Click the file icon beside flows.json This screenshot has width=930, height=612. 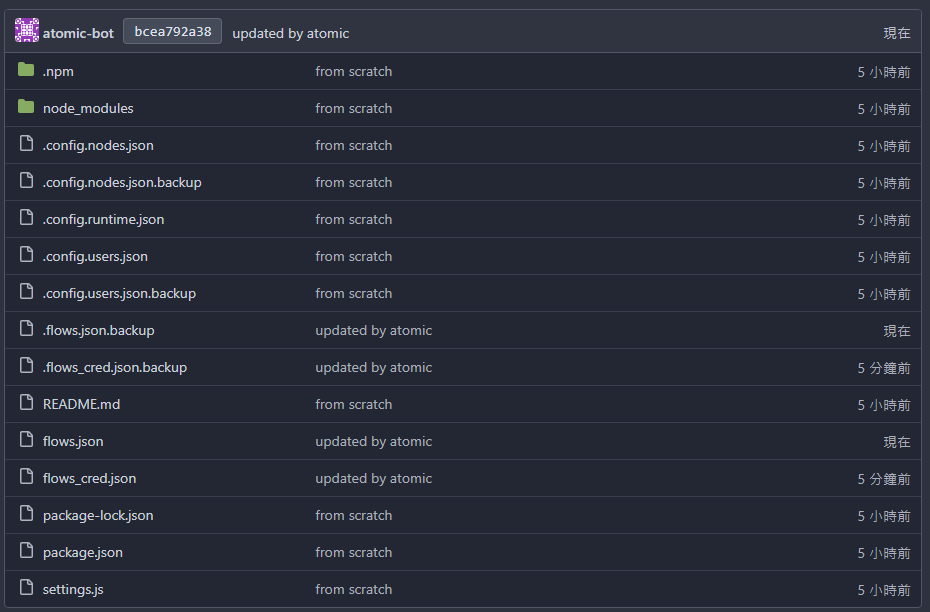pyautogui.click(x=26, y=441)
